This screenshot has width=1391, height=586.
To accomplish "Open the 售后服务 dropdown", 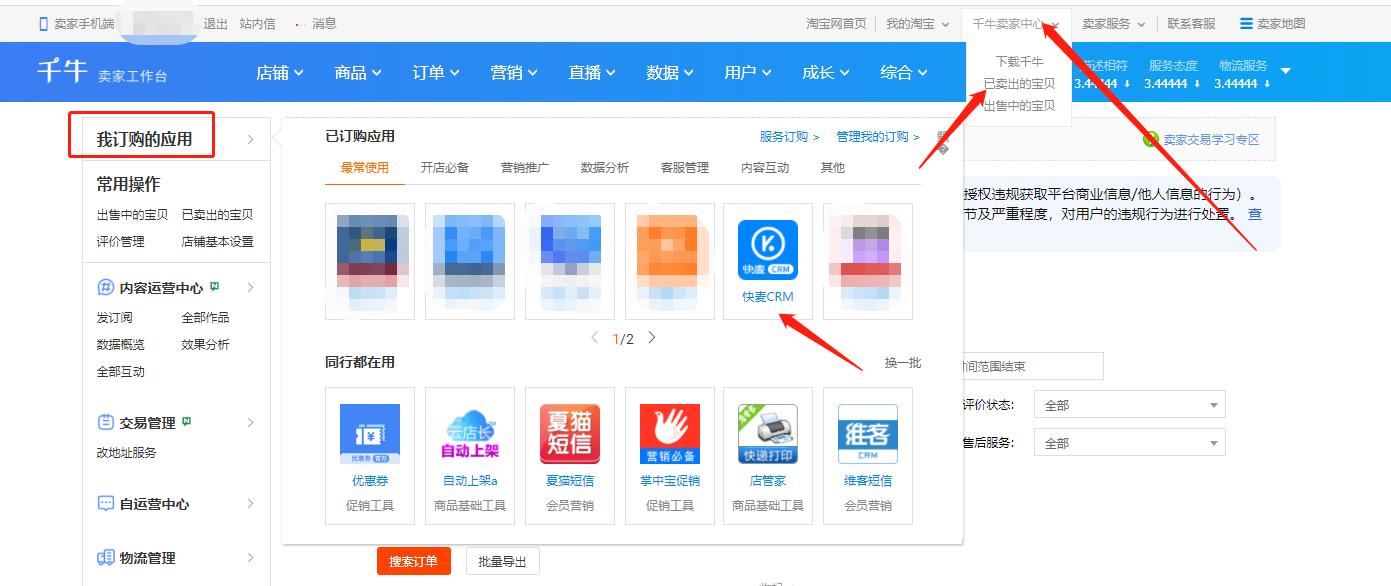I will [1131, 443].
